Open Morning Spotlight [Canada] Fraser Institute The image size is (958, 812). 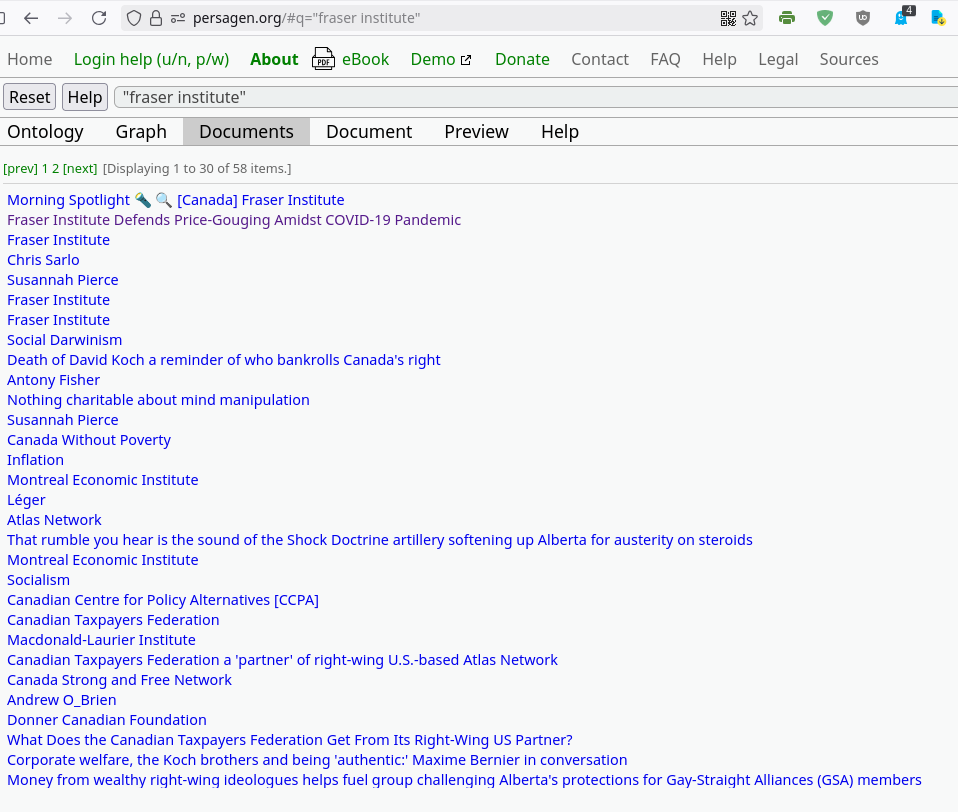click(176, 200)
